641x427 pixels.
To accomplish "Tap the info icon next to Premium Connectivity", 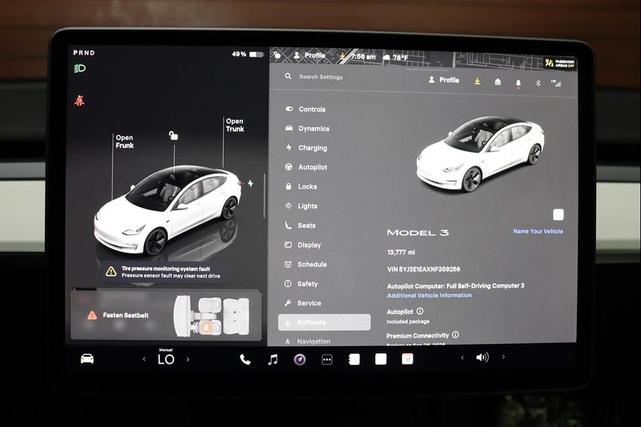I will pyautogui.click(x=455, y=335).
